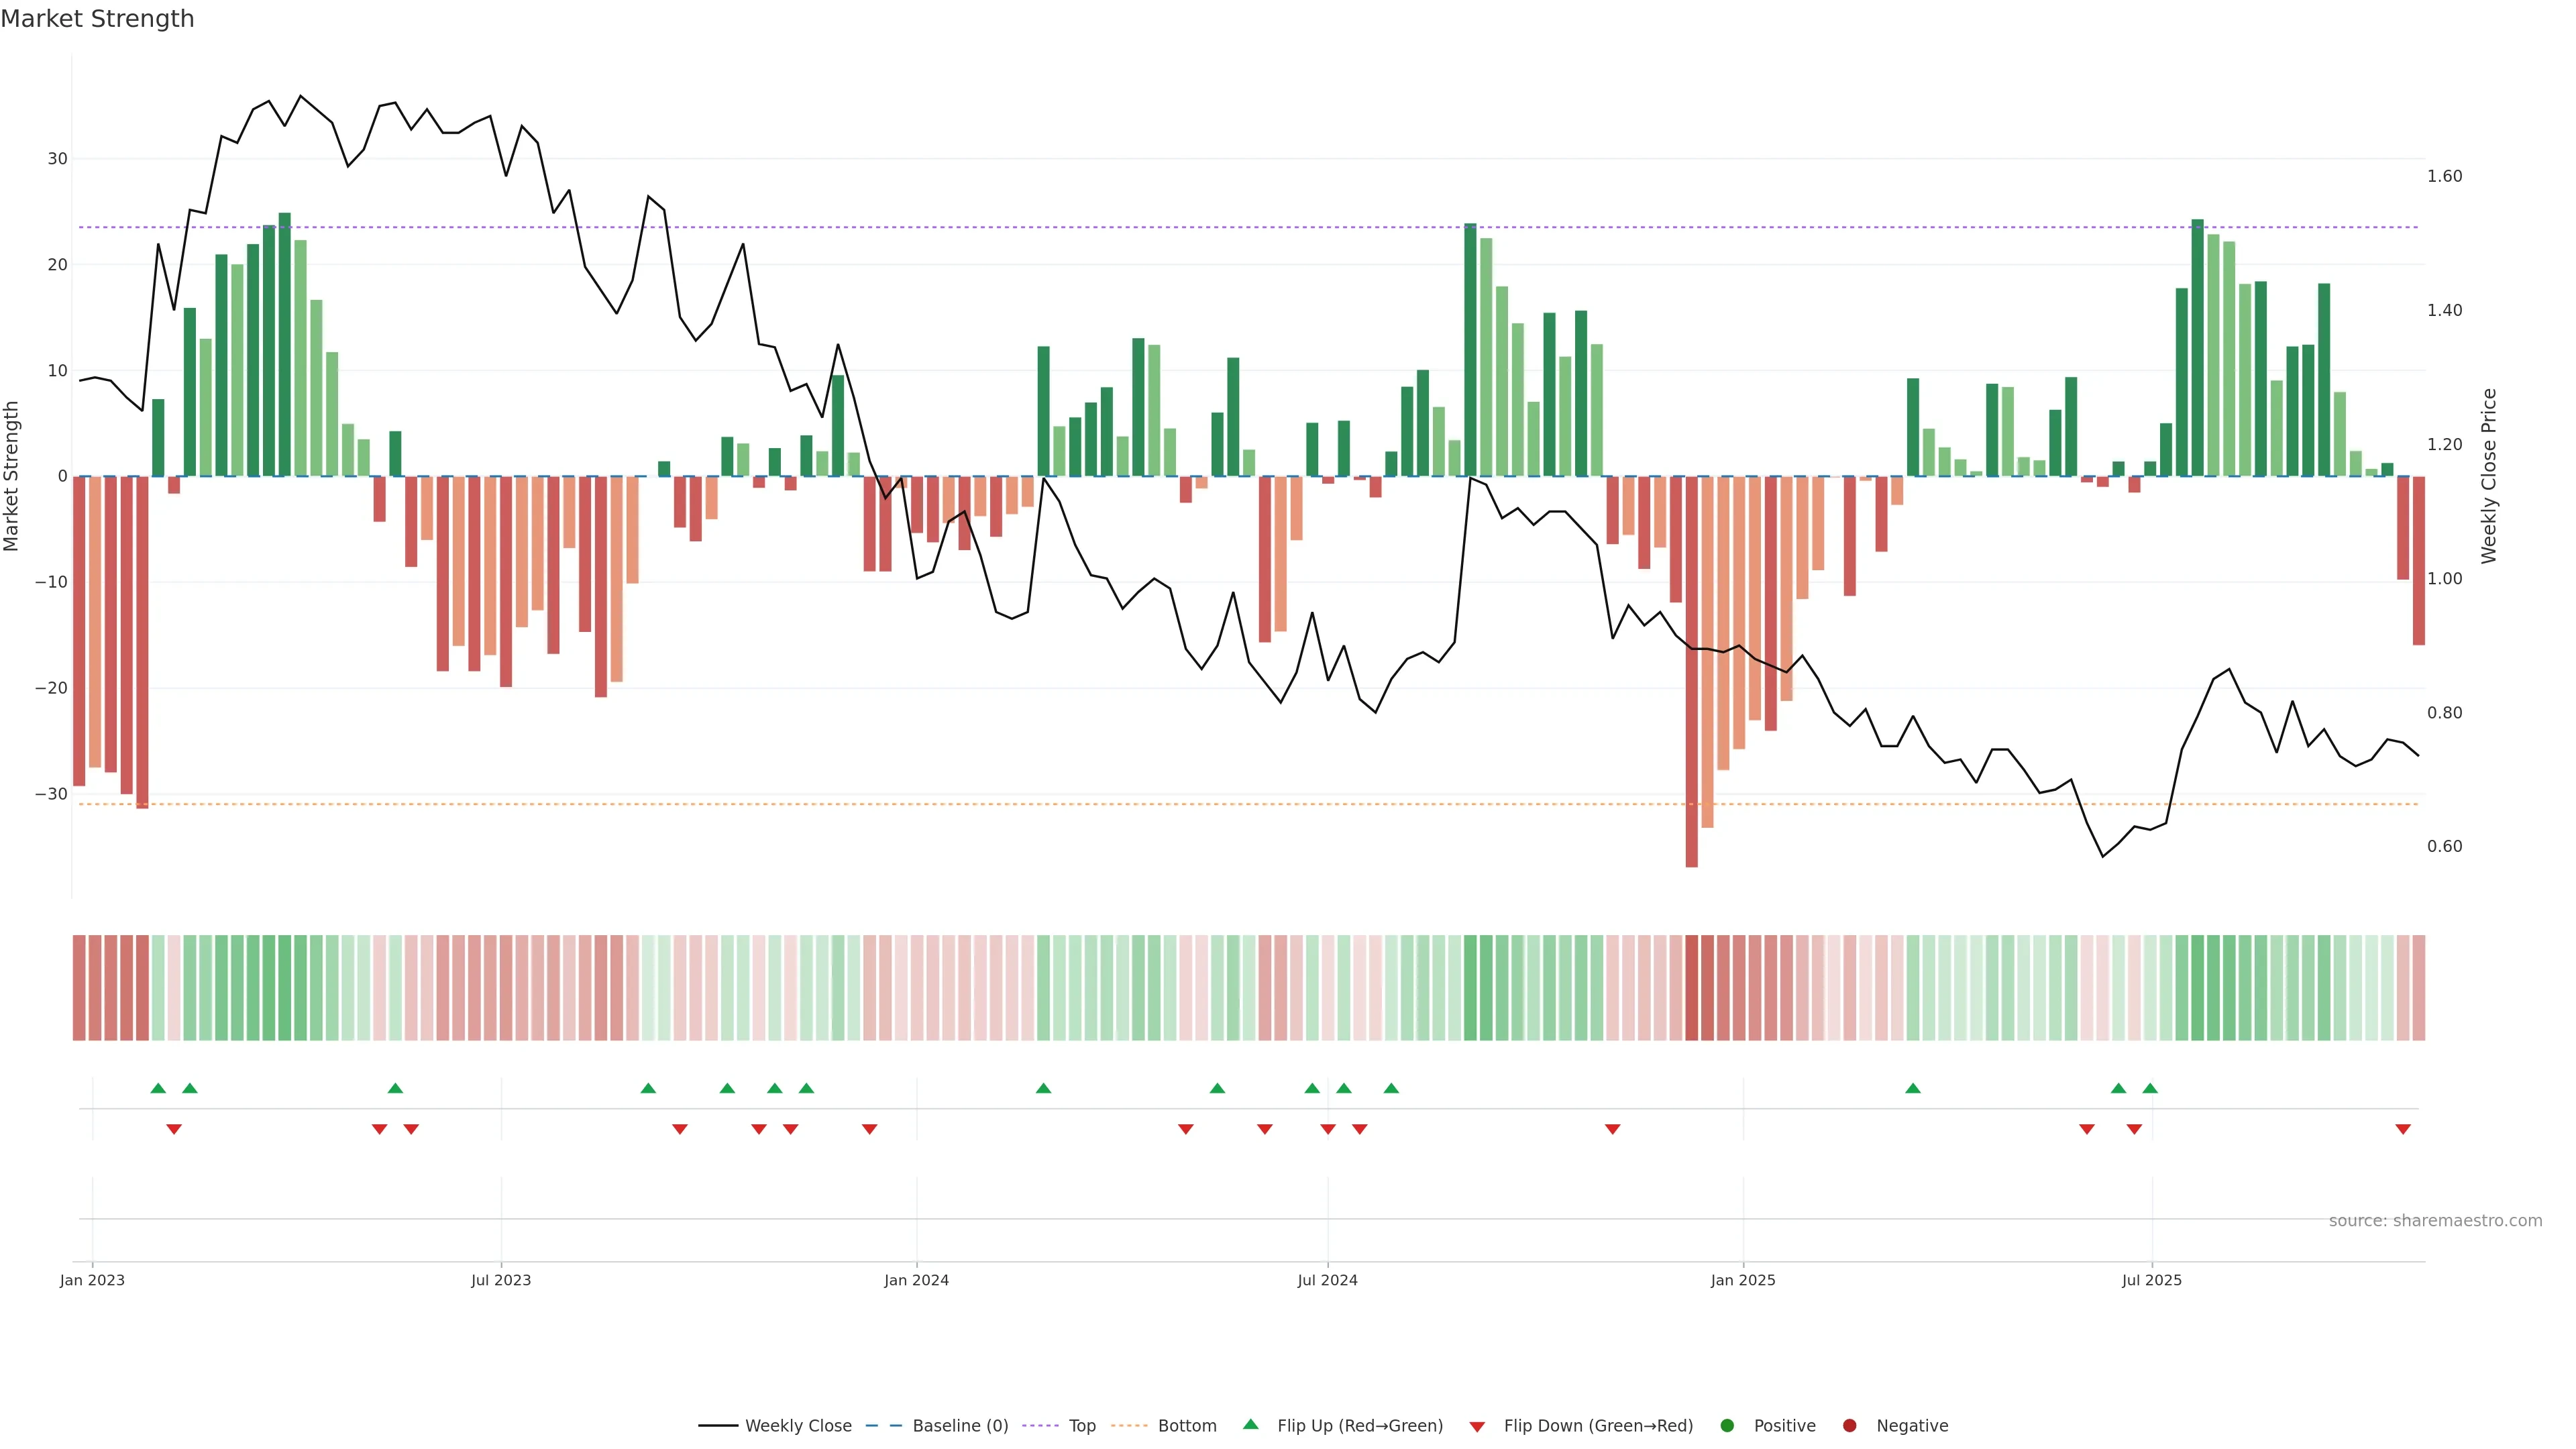Click the Weekly Close Price axis title

pos(2489,476)
